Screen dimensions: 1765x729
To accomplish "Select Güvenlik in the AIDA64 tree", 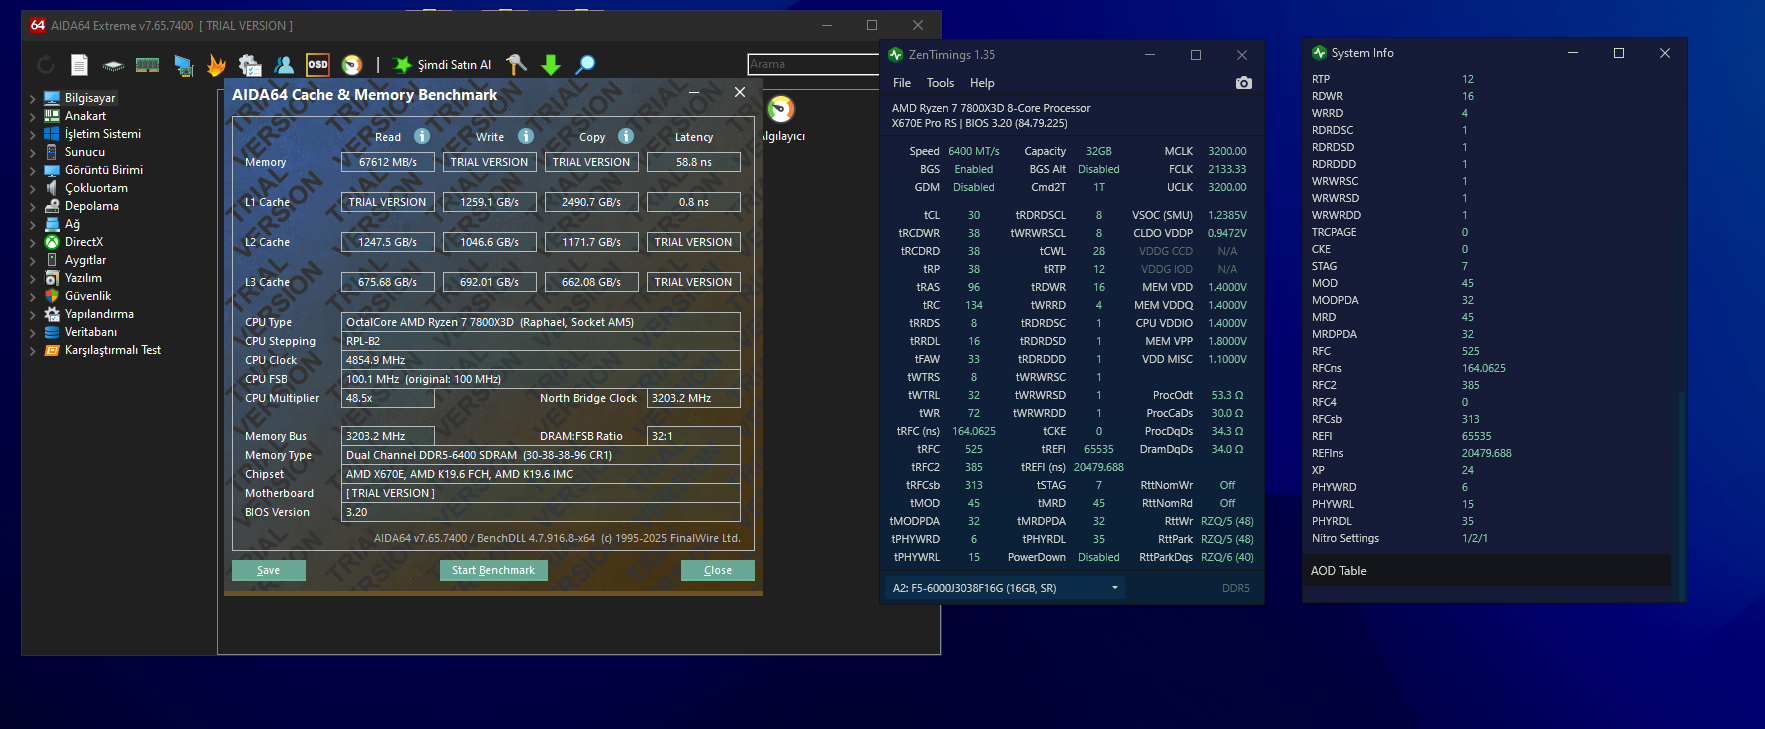I will click(88, 296).
